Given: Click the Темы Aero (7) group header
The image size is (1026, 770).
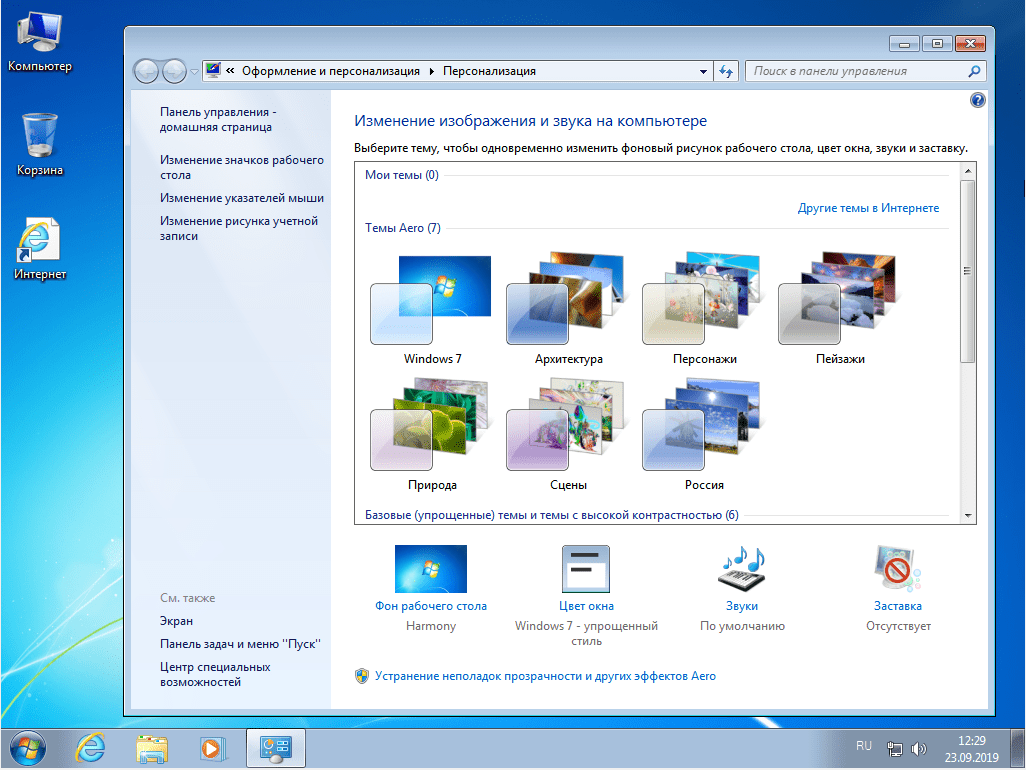Looking at the screenshot, I should coord(402,228).
